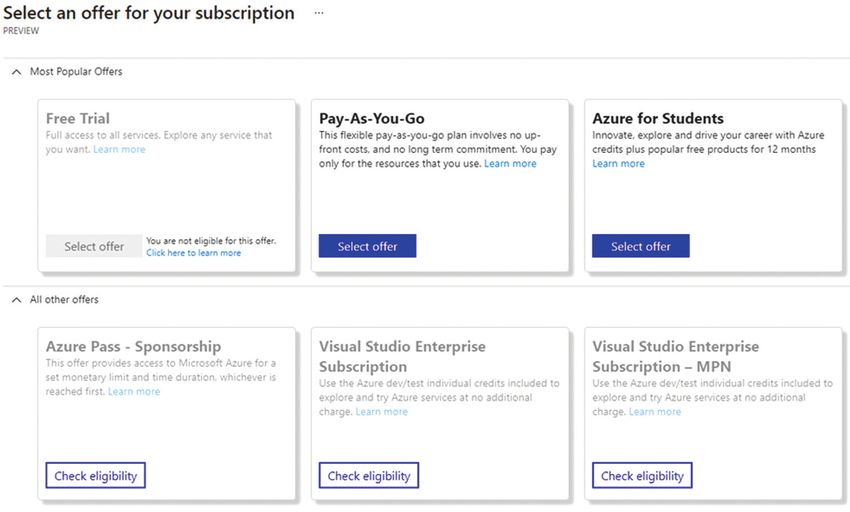The height and width of the screenshot is (512, 850).
Task: Click the greyed Select offer under Free Trial
Action: click(94, 246)
